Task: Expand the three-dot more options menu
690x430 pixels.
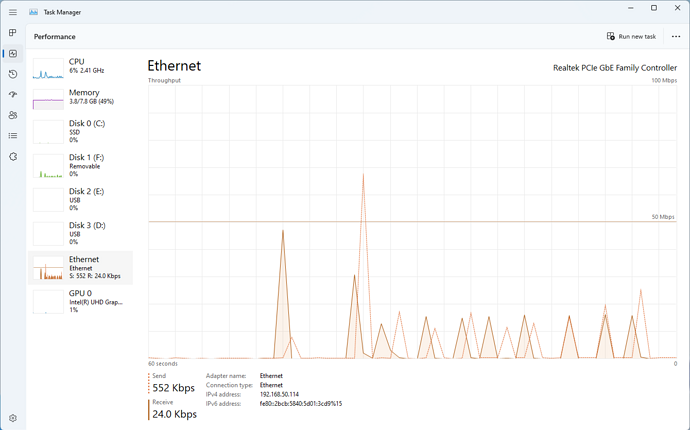Action: [676, 36]
